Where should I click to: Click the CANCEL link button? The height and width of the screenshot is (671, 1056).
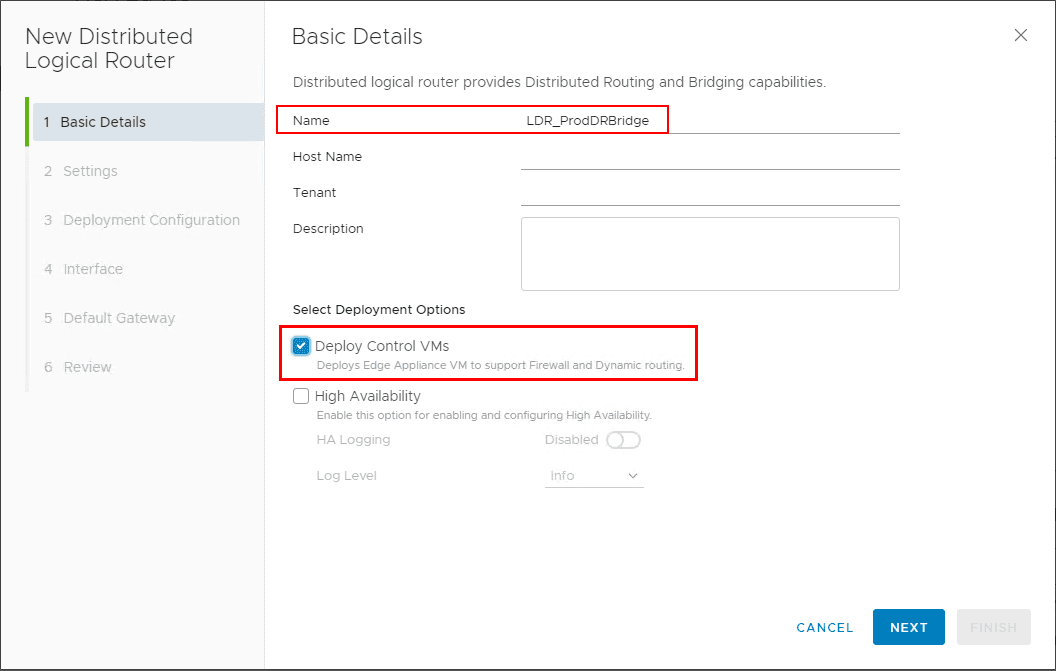coord(824,627)
